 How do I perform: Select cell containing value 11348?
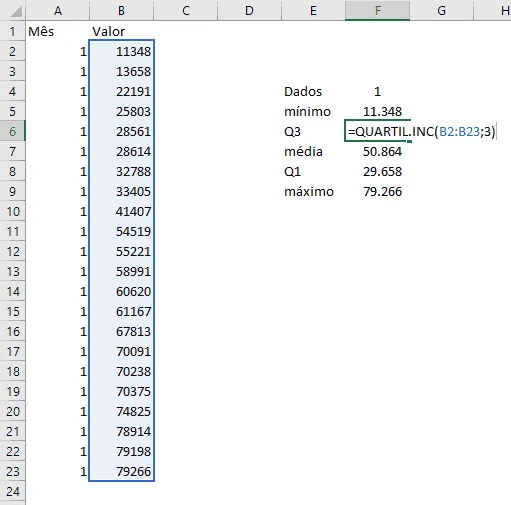tap(121, 51)
